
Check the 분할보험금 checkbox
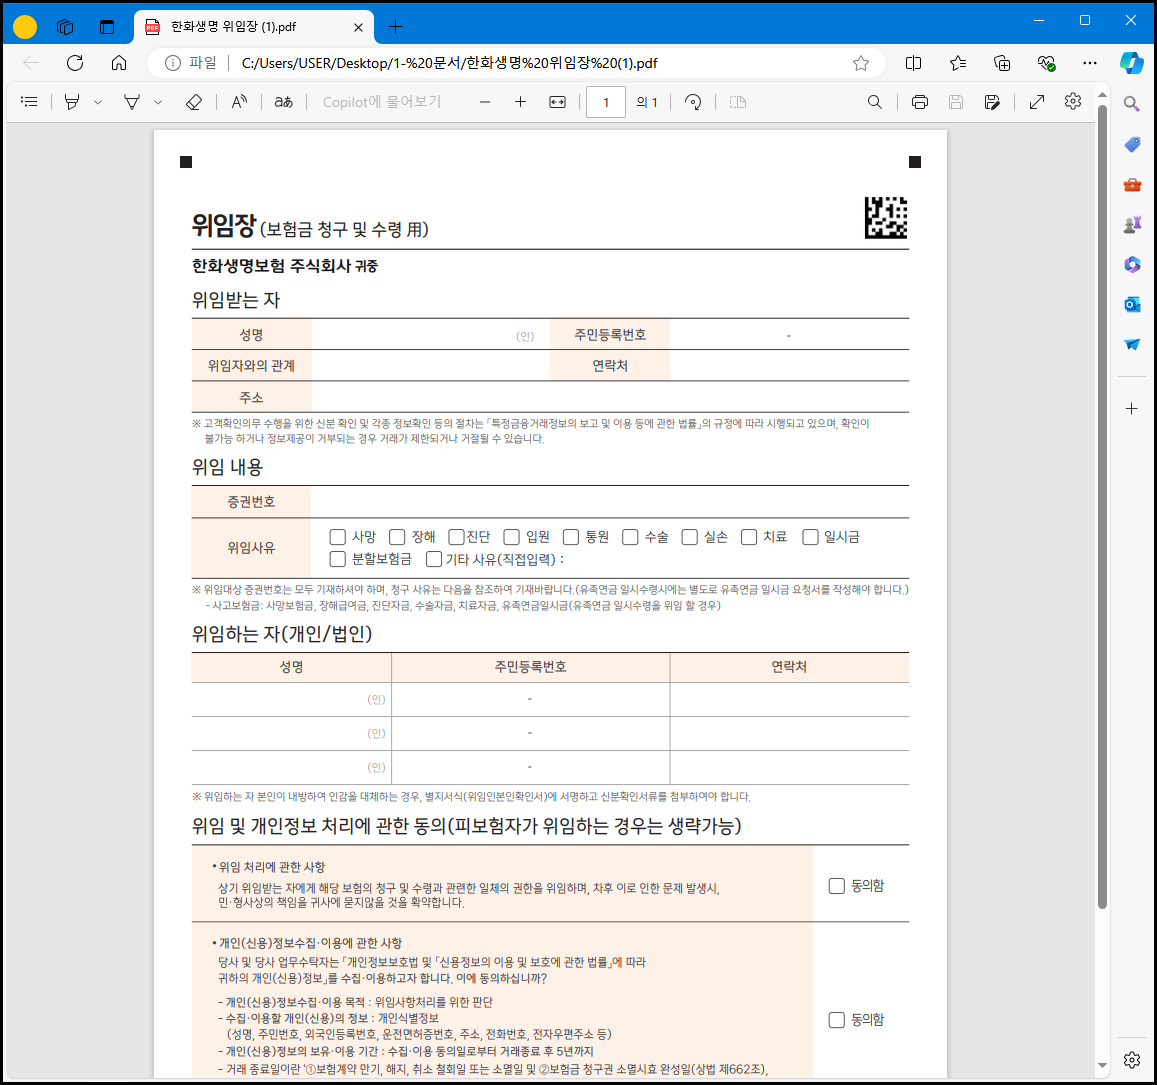tap(337, 559)
